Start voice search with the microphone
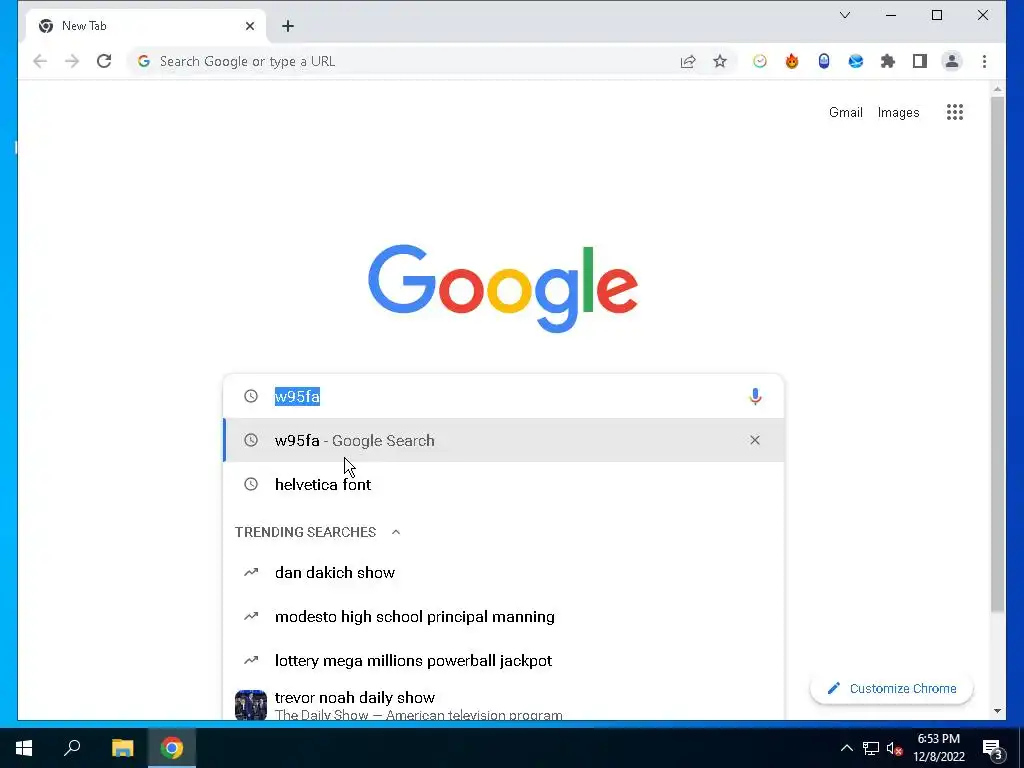The height and width of the screenshot is (768, 1024). point(755,396)
